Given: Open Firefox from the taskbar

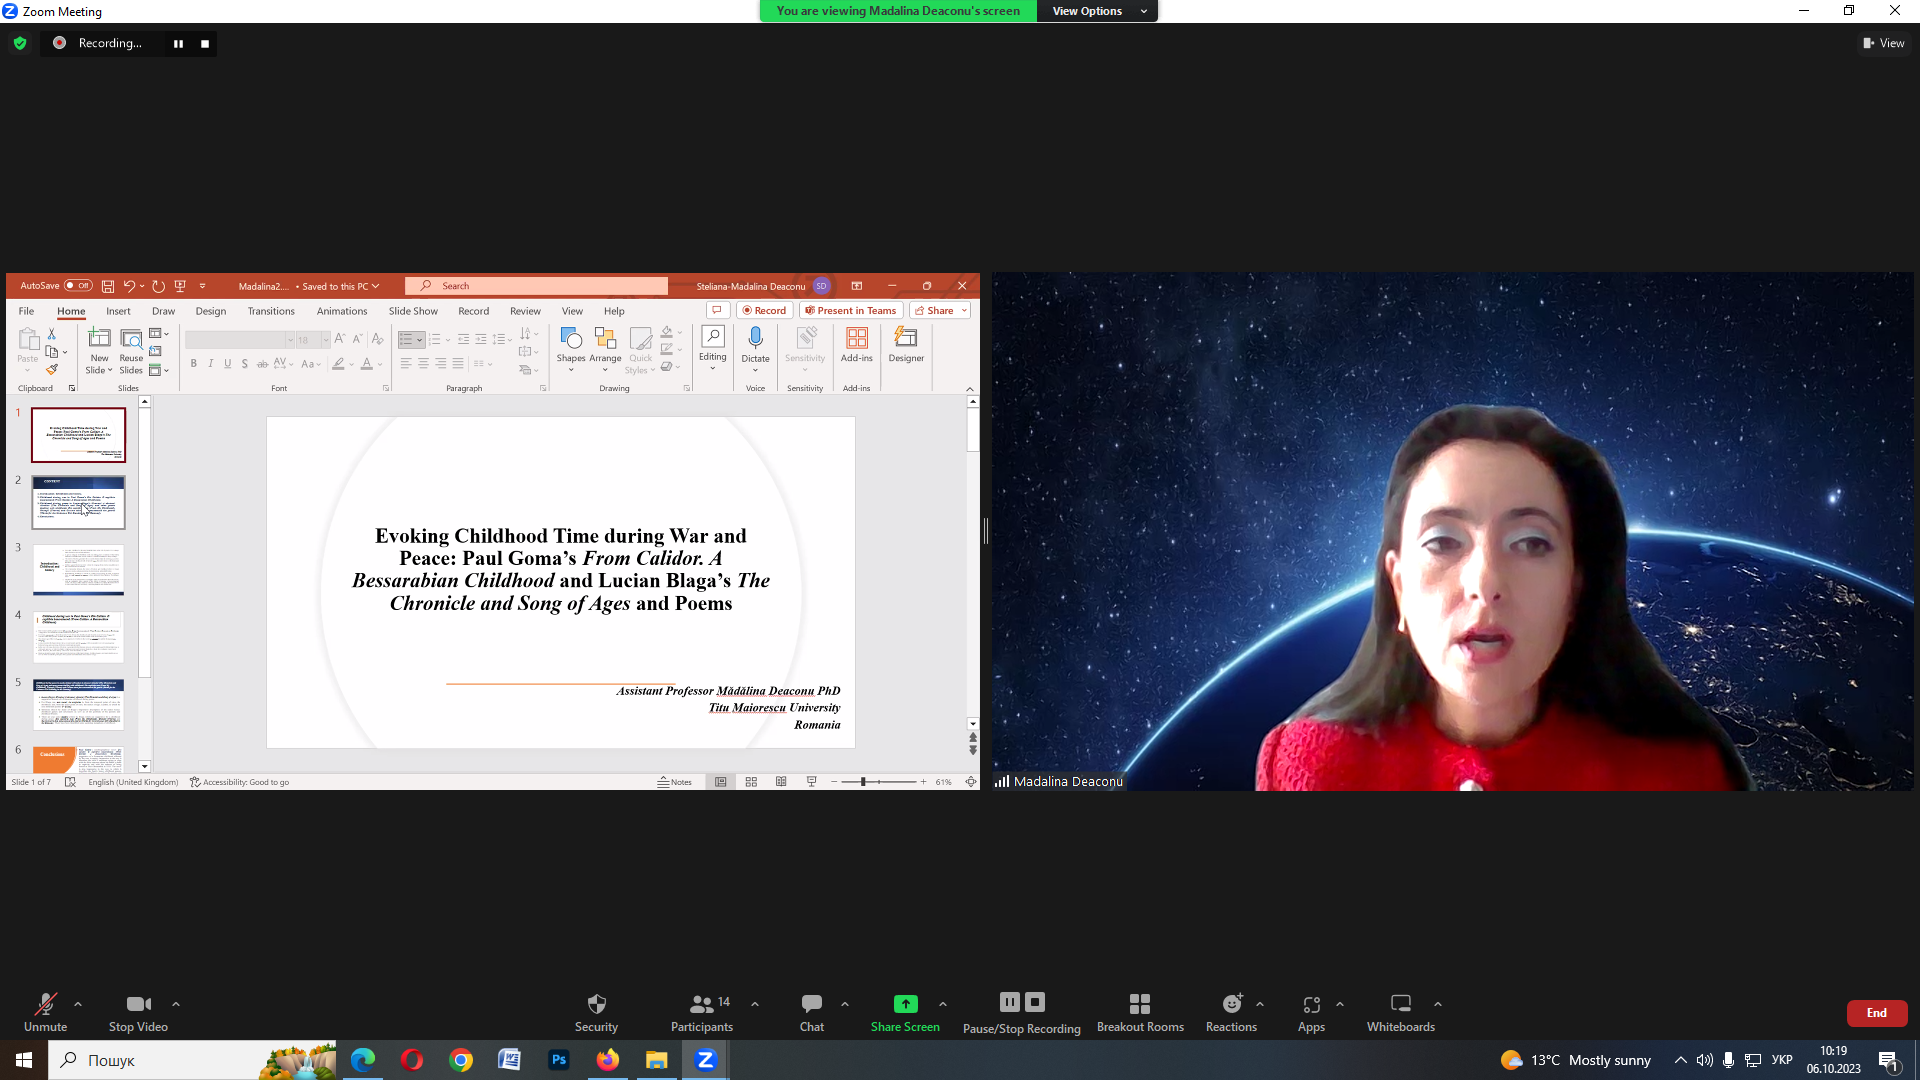Looking at the screenshot, I should pyautogui.click(x=607, y=1060).
